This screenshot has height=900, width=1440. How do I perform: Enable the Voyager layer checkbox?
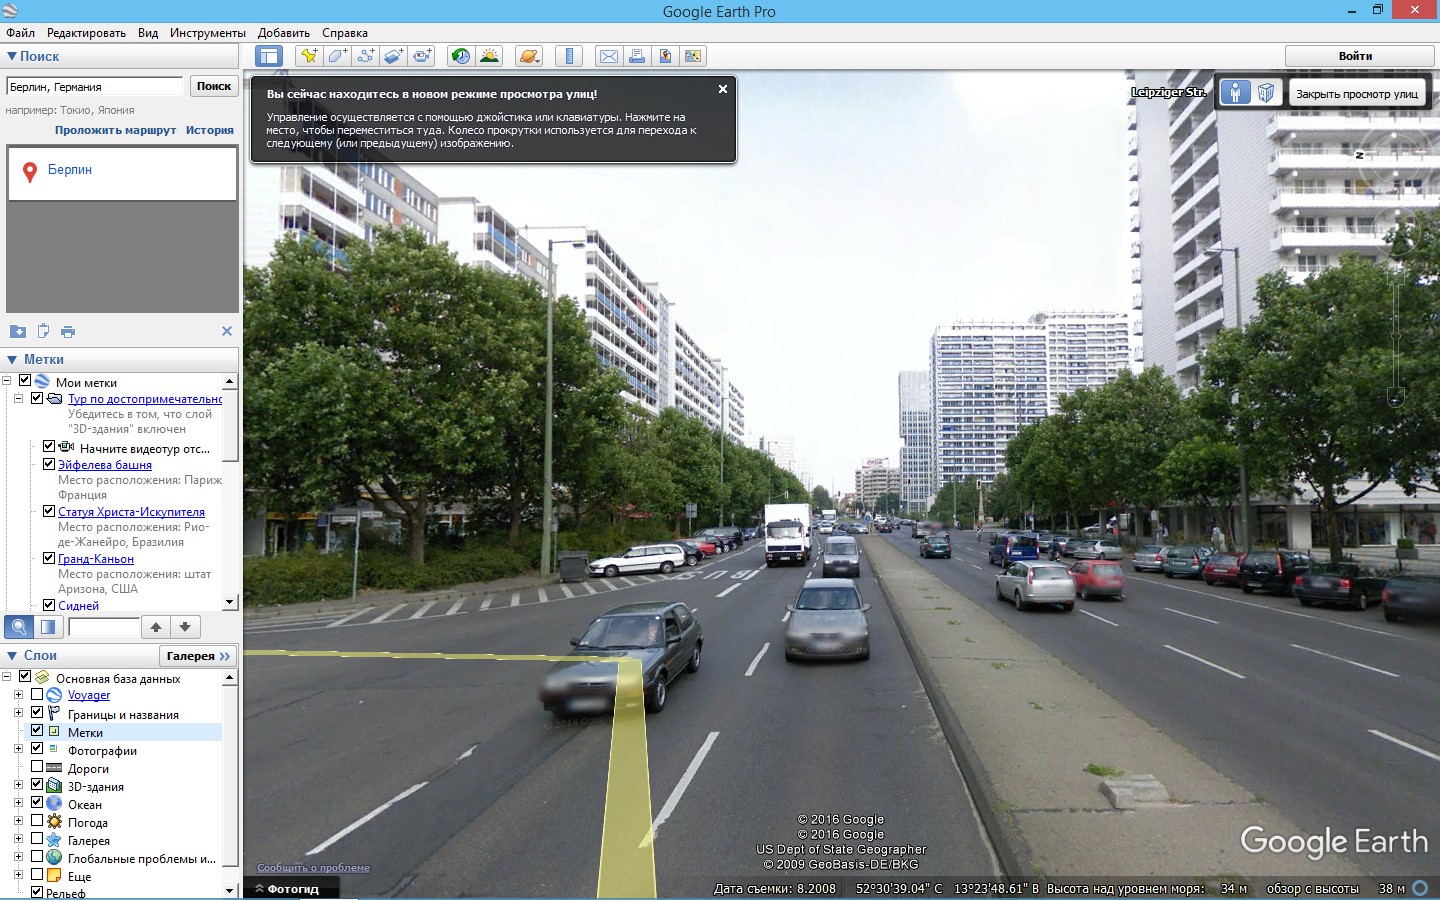coord(37,694)
